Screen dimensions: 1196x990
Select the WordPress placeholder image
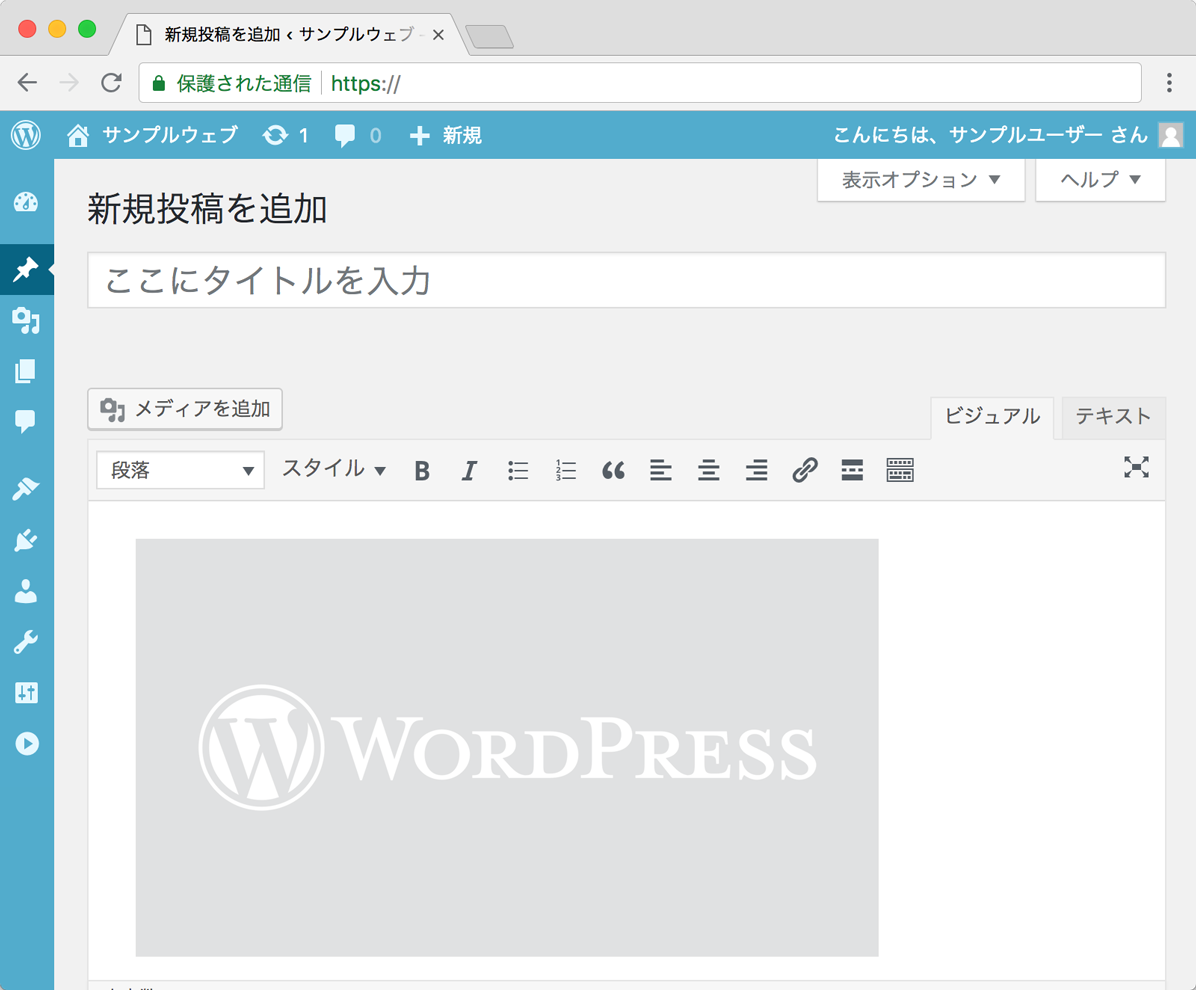(507, 747)
